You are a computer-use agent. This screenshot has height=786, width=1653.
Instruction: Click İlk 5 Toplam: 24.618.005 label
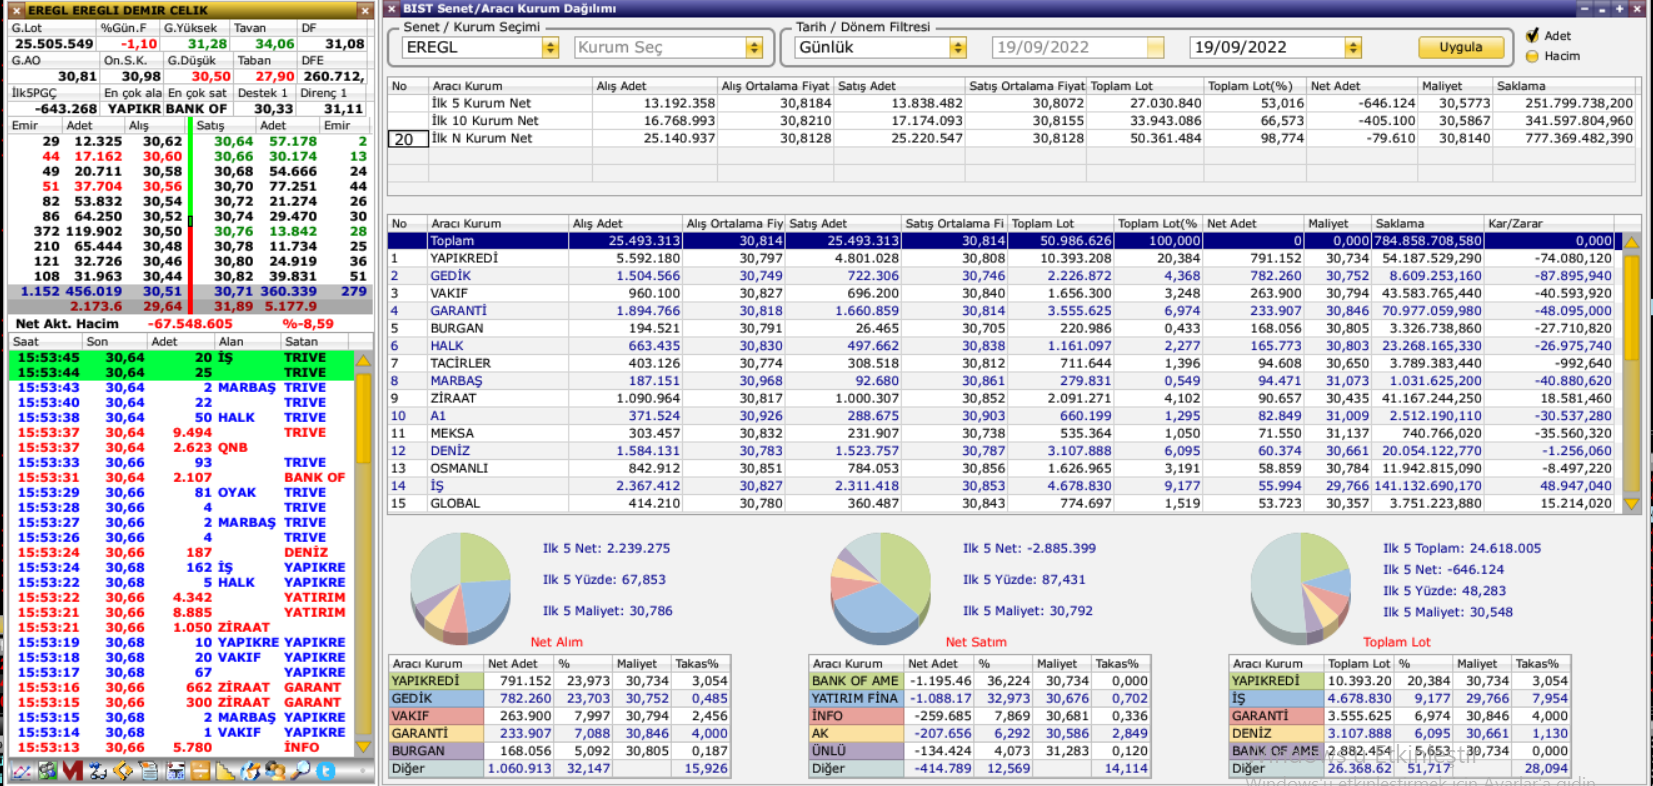(x=1462, y=548)
